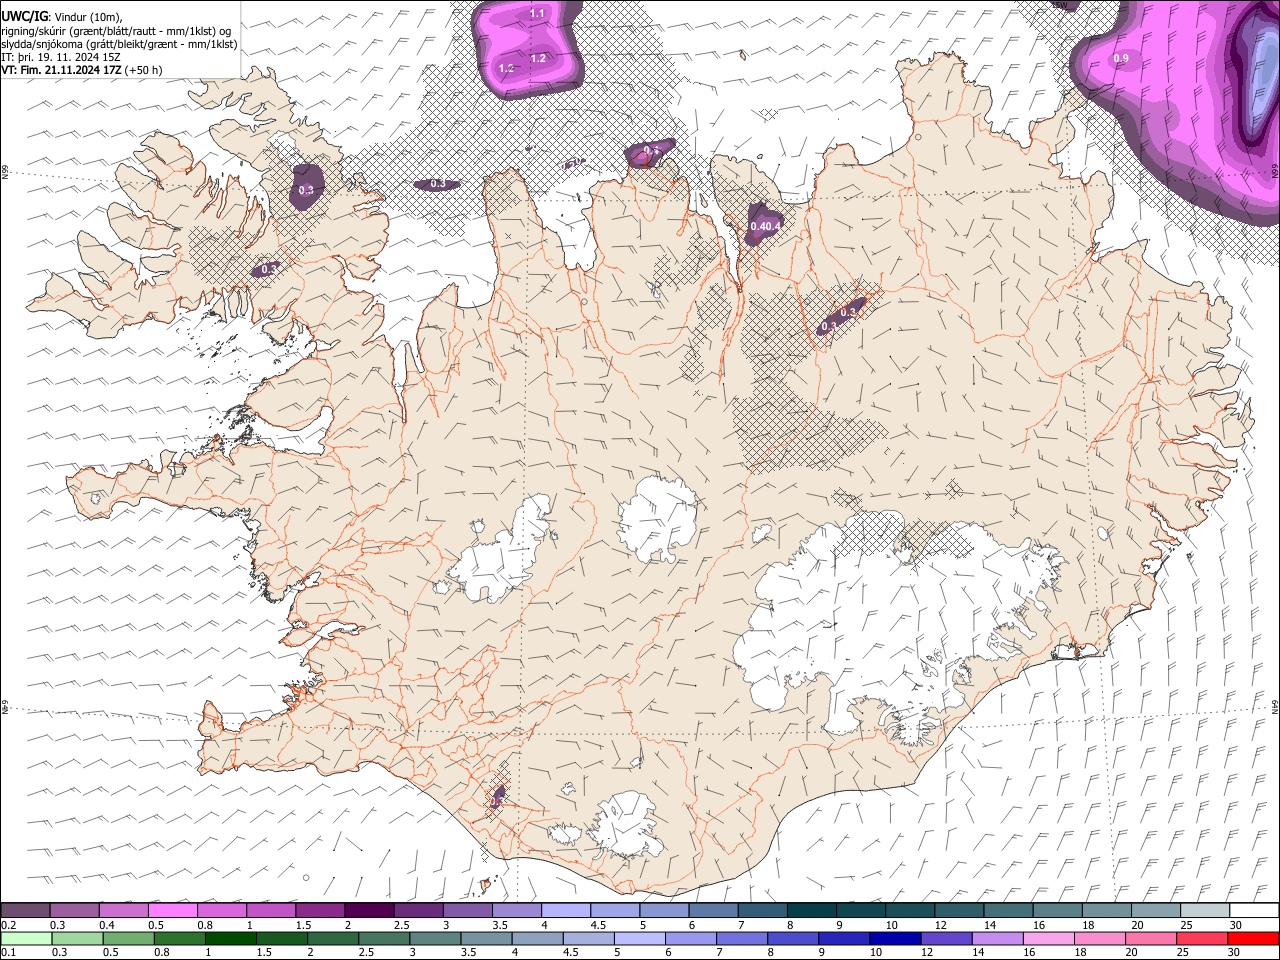The image size is (1280, 960).
Task: Click upper legend swatch between 12 and 14
Action: [958, 910]
